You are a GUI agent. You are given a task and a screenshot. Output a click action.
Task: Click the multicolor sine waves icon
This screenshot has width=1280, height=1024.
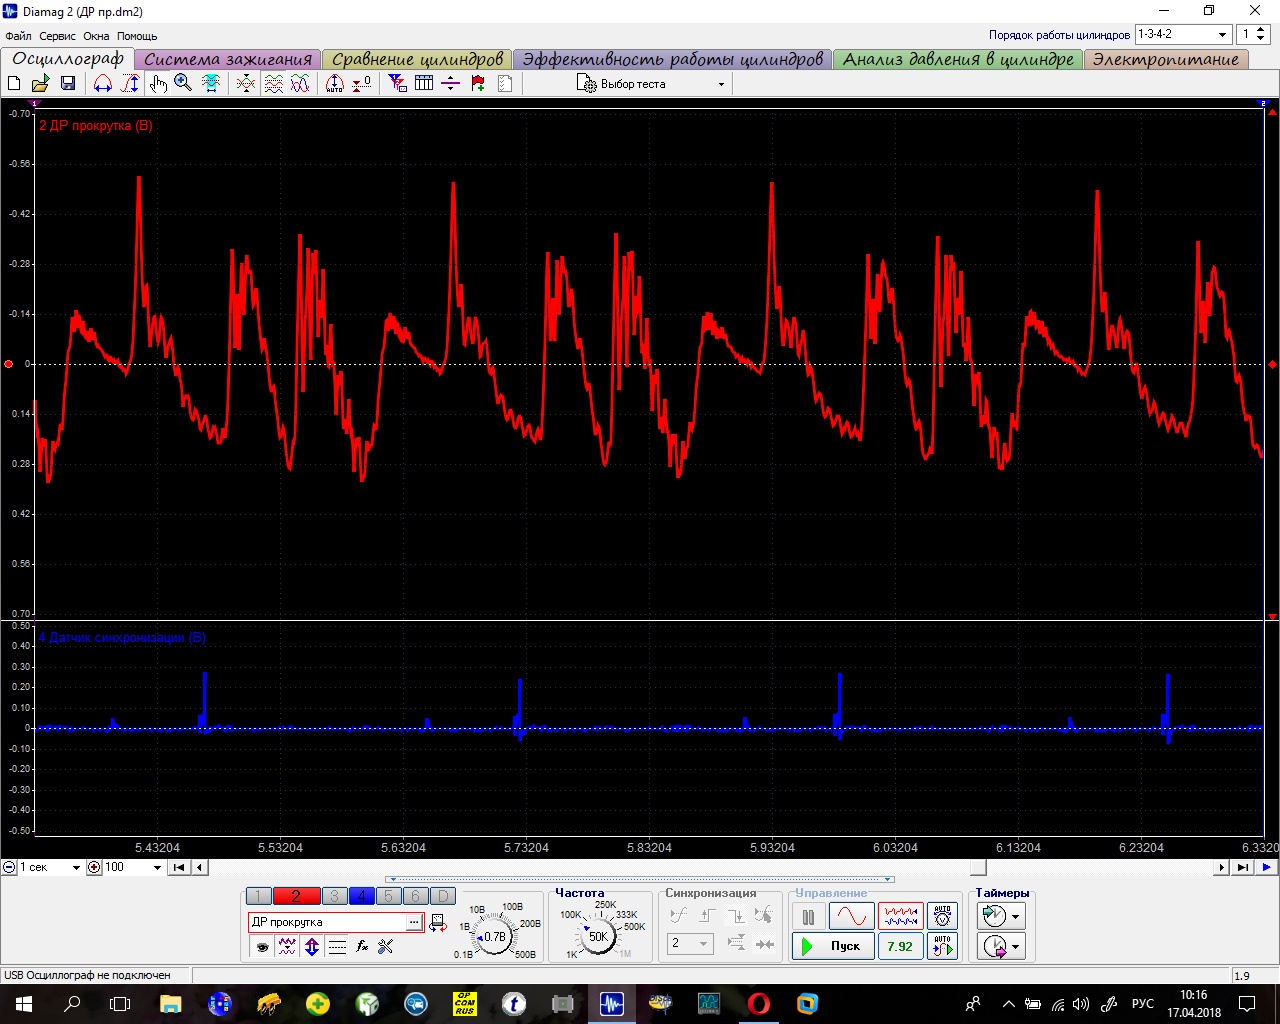pyautogui.click(x=300, y=84)
